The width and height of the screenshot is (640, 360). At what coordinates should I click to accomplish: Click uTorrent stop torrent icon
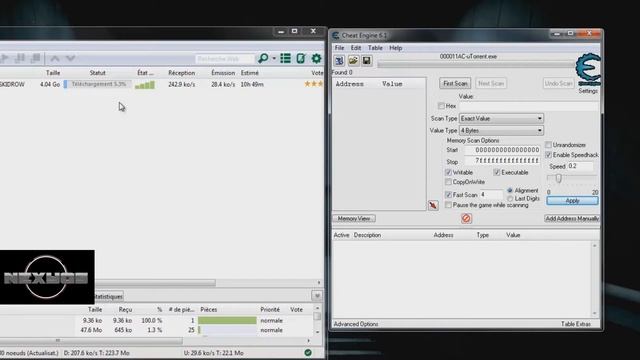(36, 58)
